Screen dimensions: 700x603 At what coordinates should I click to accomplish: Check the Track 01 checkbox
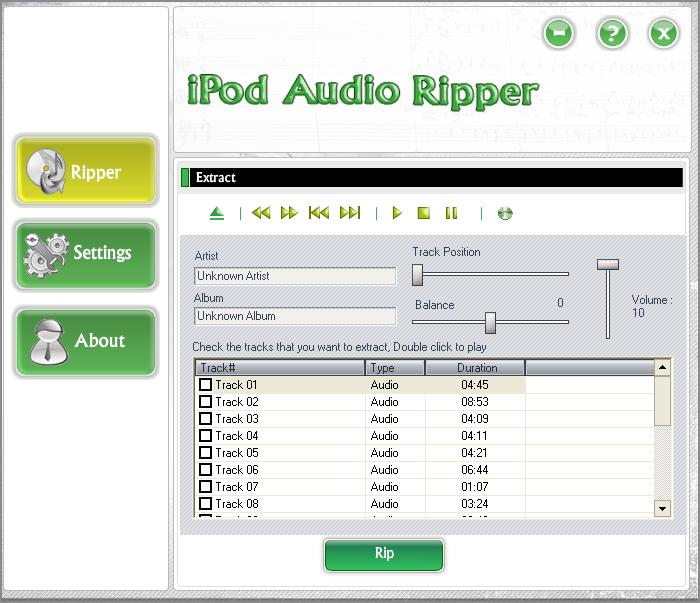(205, 384)
